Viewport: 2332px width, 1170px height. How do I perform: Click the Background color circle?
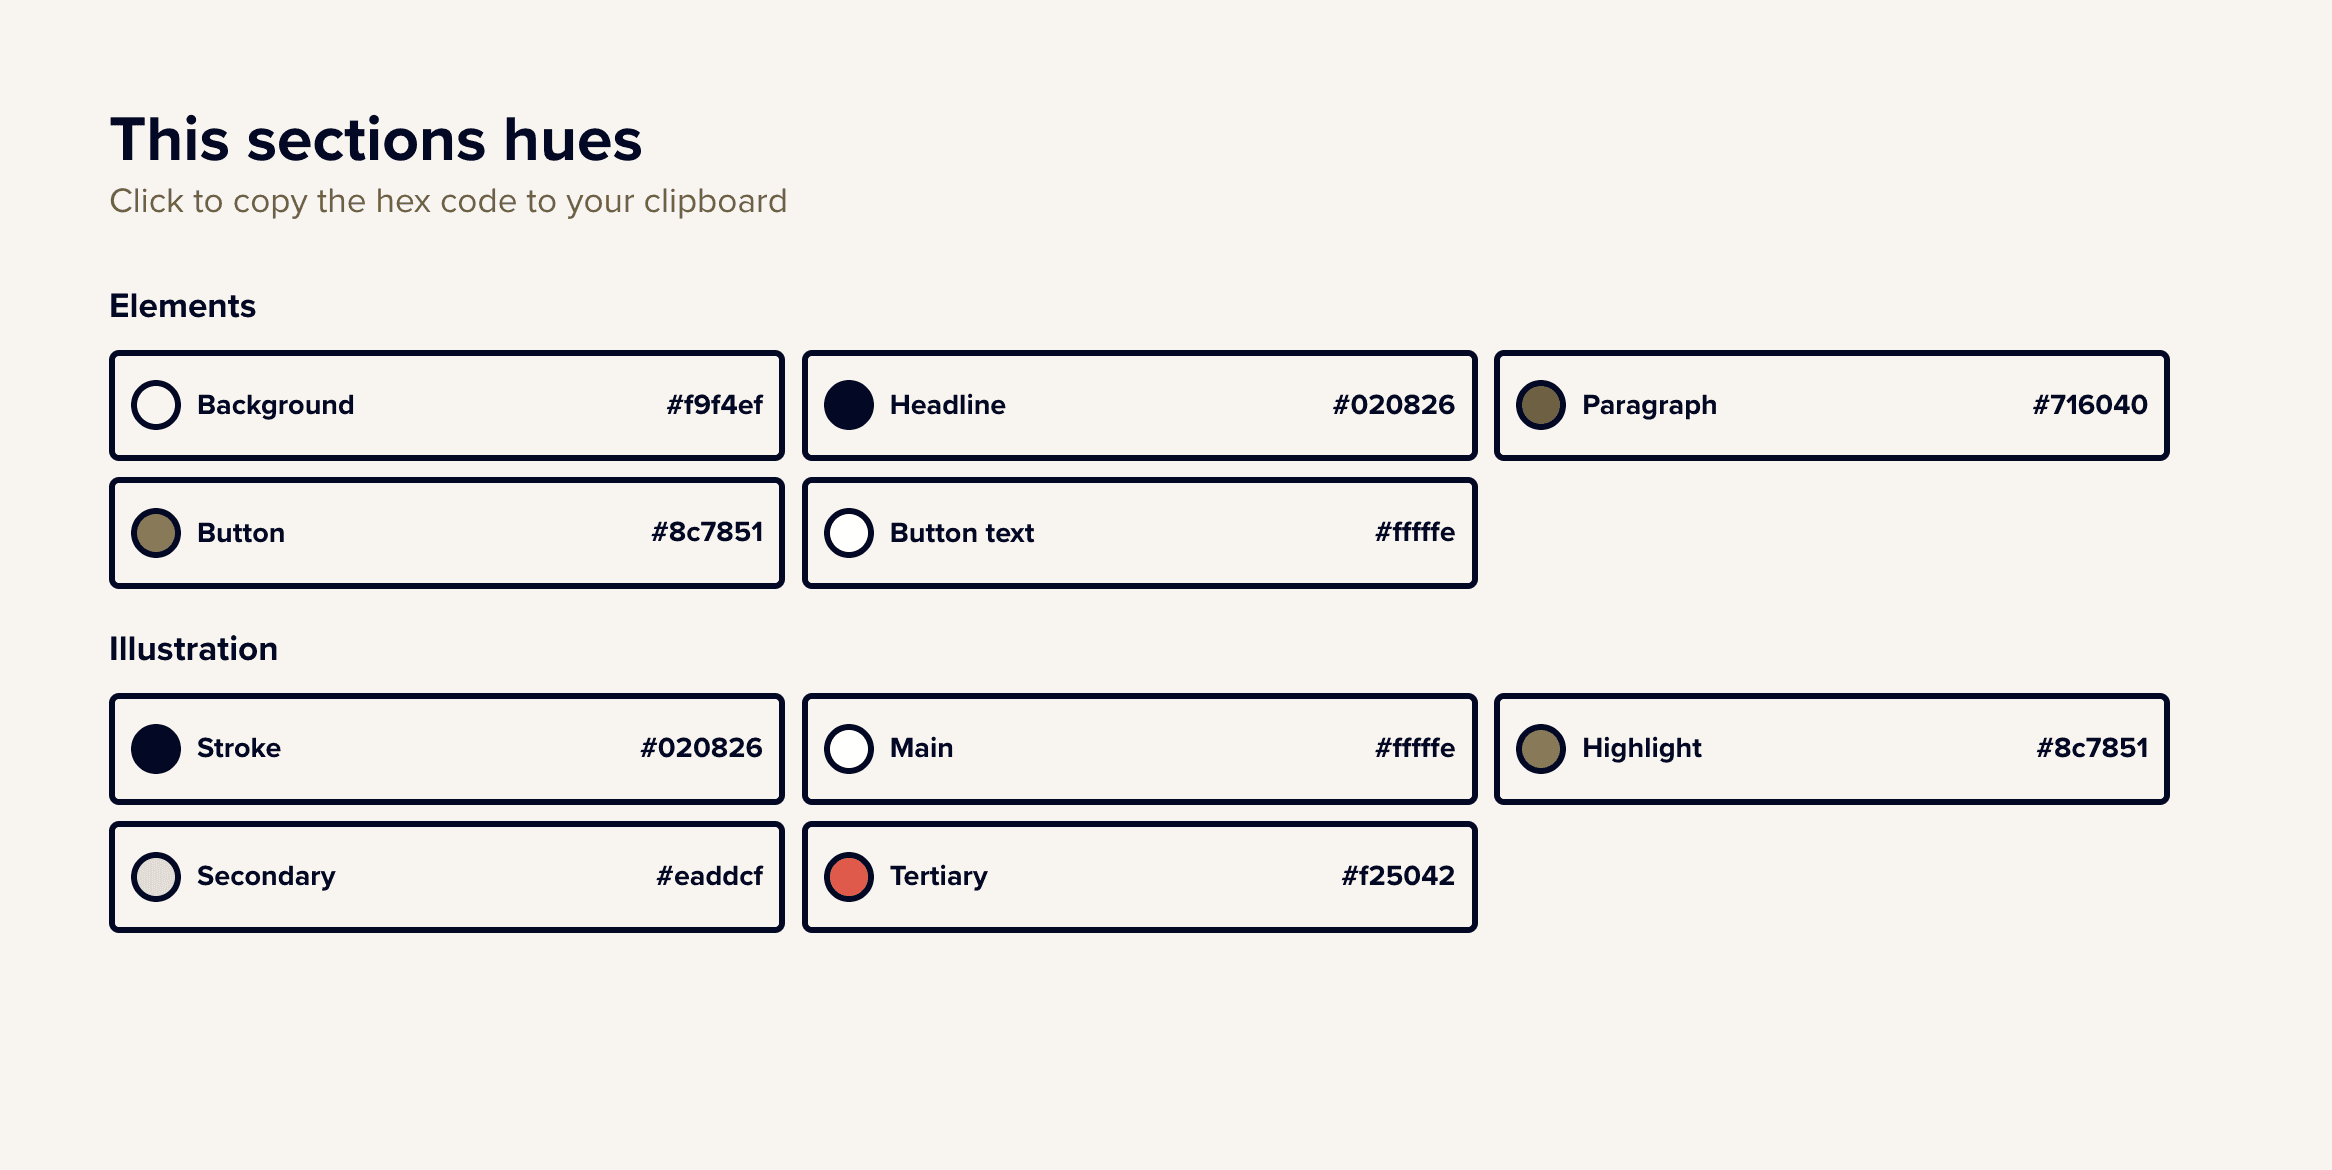point(156,405)
